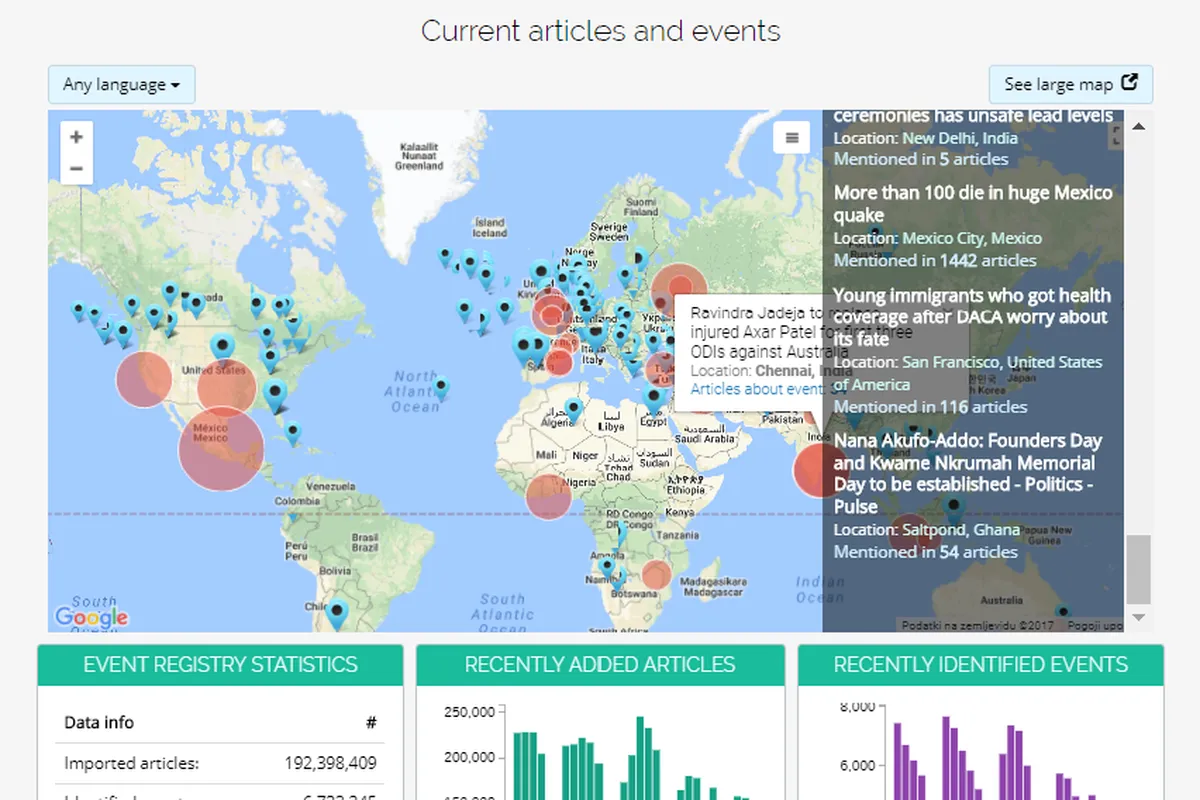Click red circle over Turkey
The height and width of the screenshot is (800, 1200).
tap(662, 368)
